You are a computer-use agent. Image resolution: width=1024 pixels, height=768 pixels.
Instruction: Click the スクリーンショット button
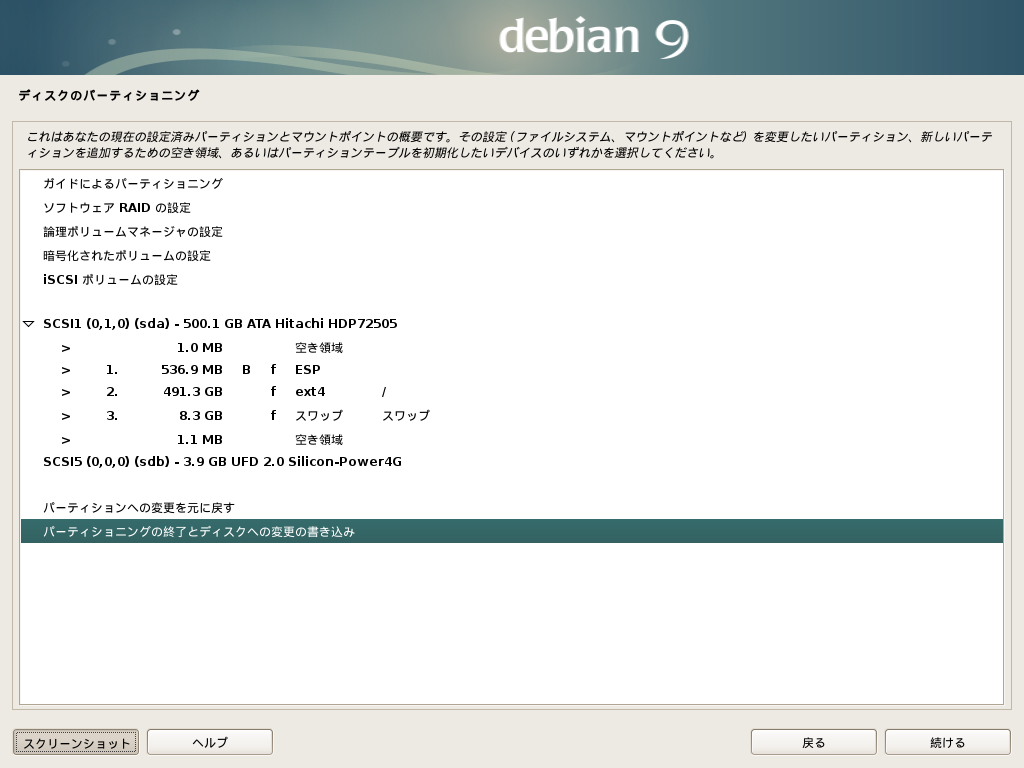(76, 743)
